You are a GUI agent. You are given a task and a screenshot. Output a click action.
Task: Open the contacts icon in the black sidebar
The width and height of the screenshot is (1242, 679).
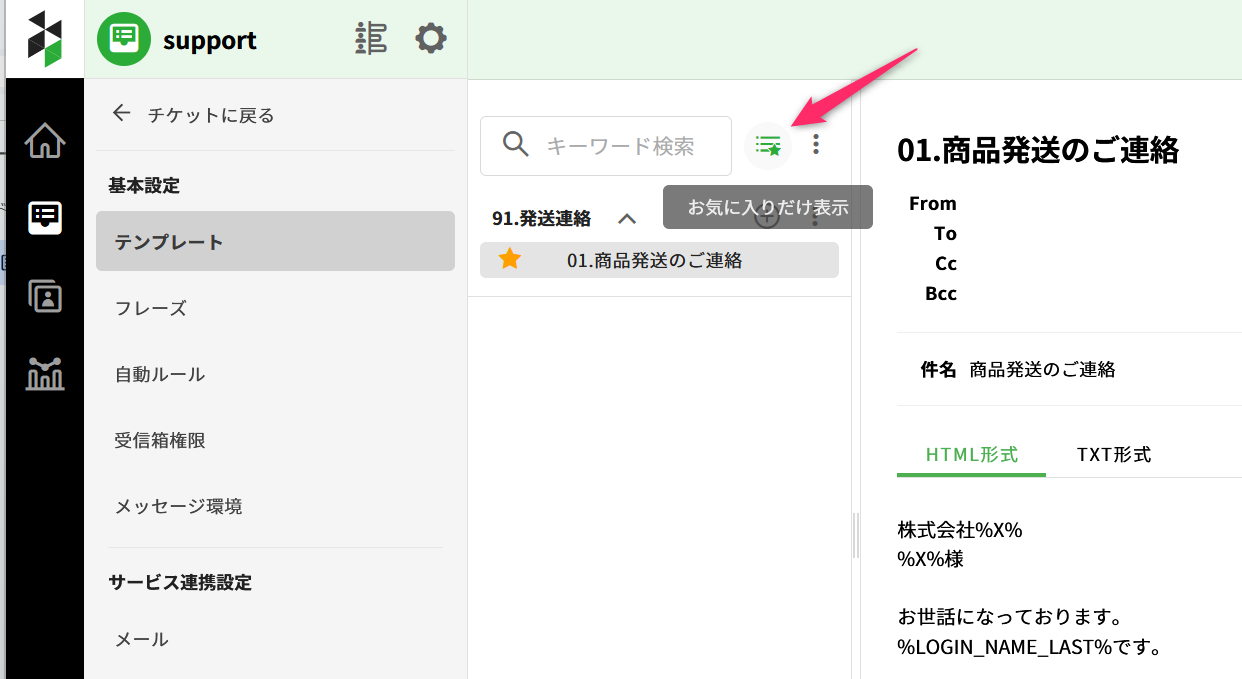pyautogui.click(x=45, y=296)
